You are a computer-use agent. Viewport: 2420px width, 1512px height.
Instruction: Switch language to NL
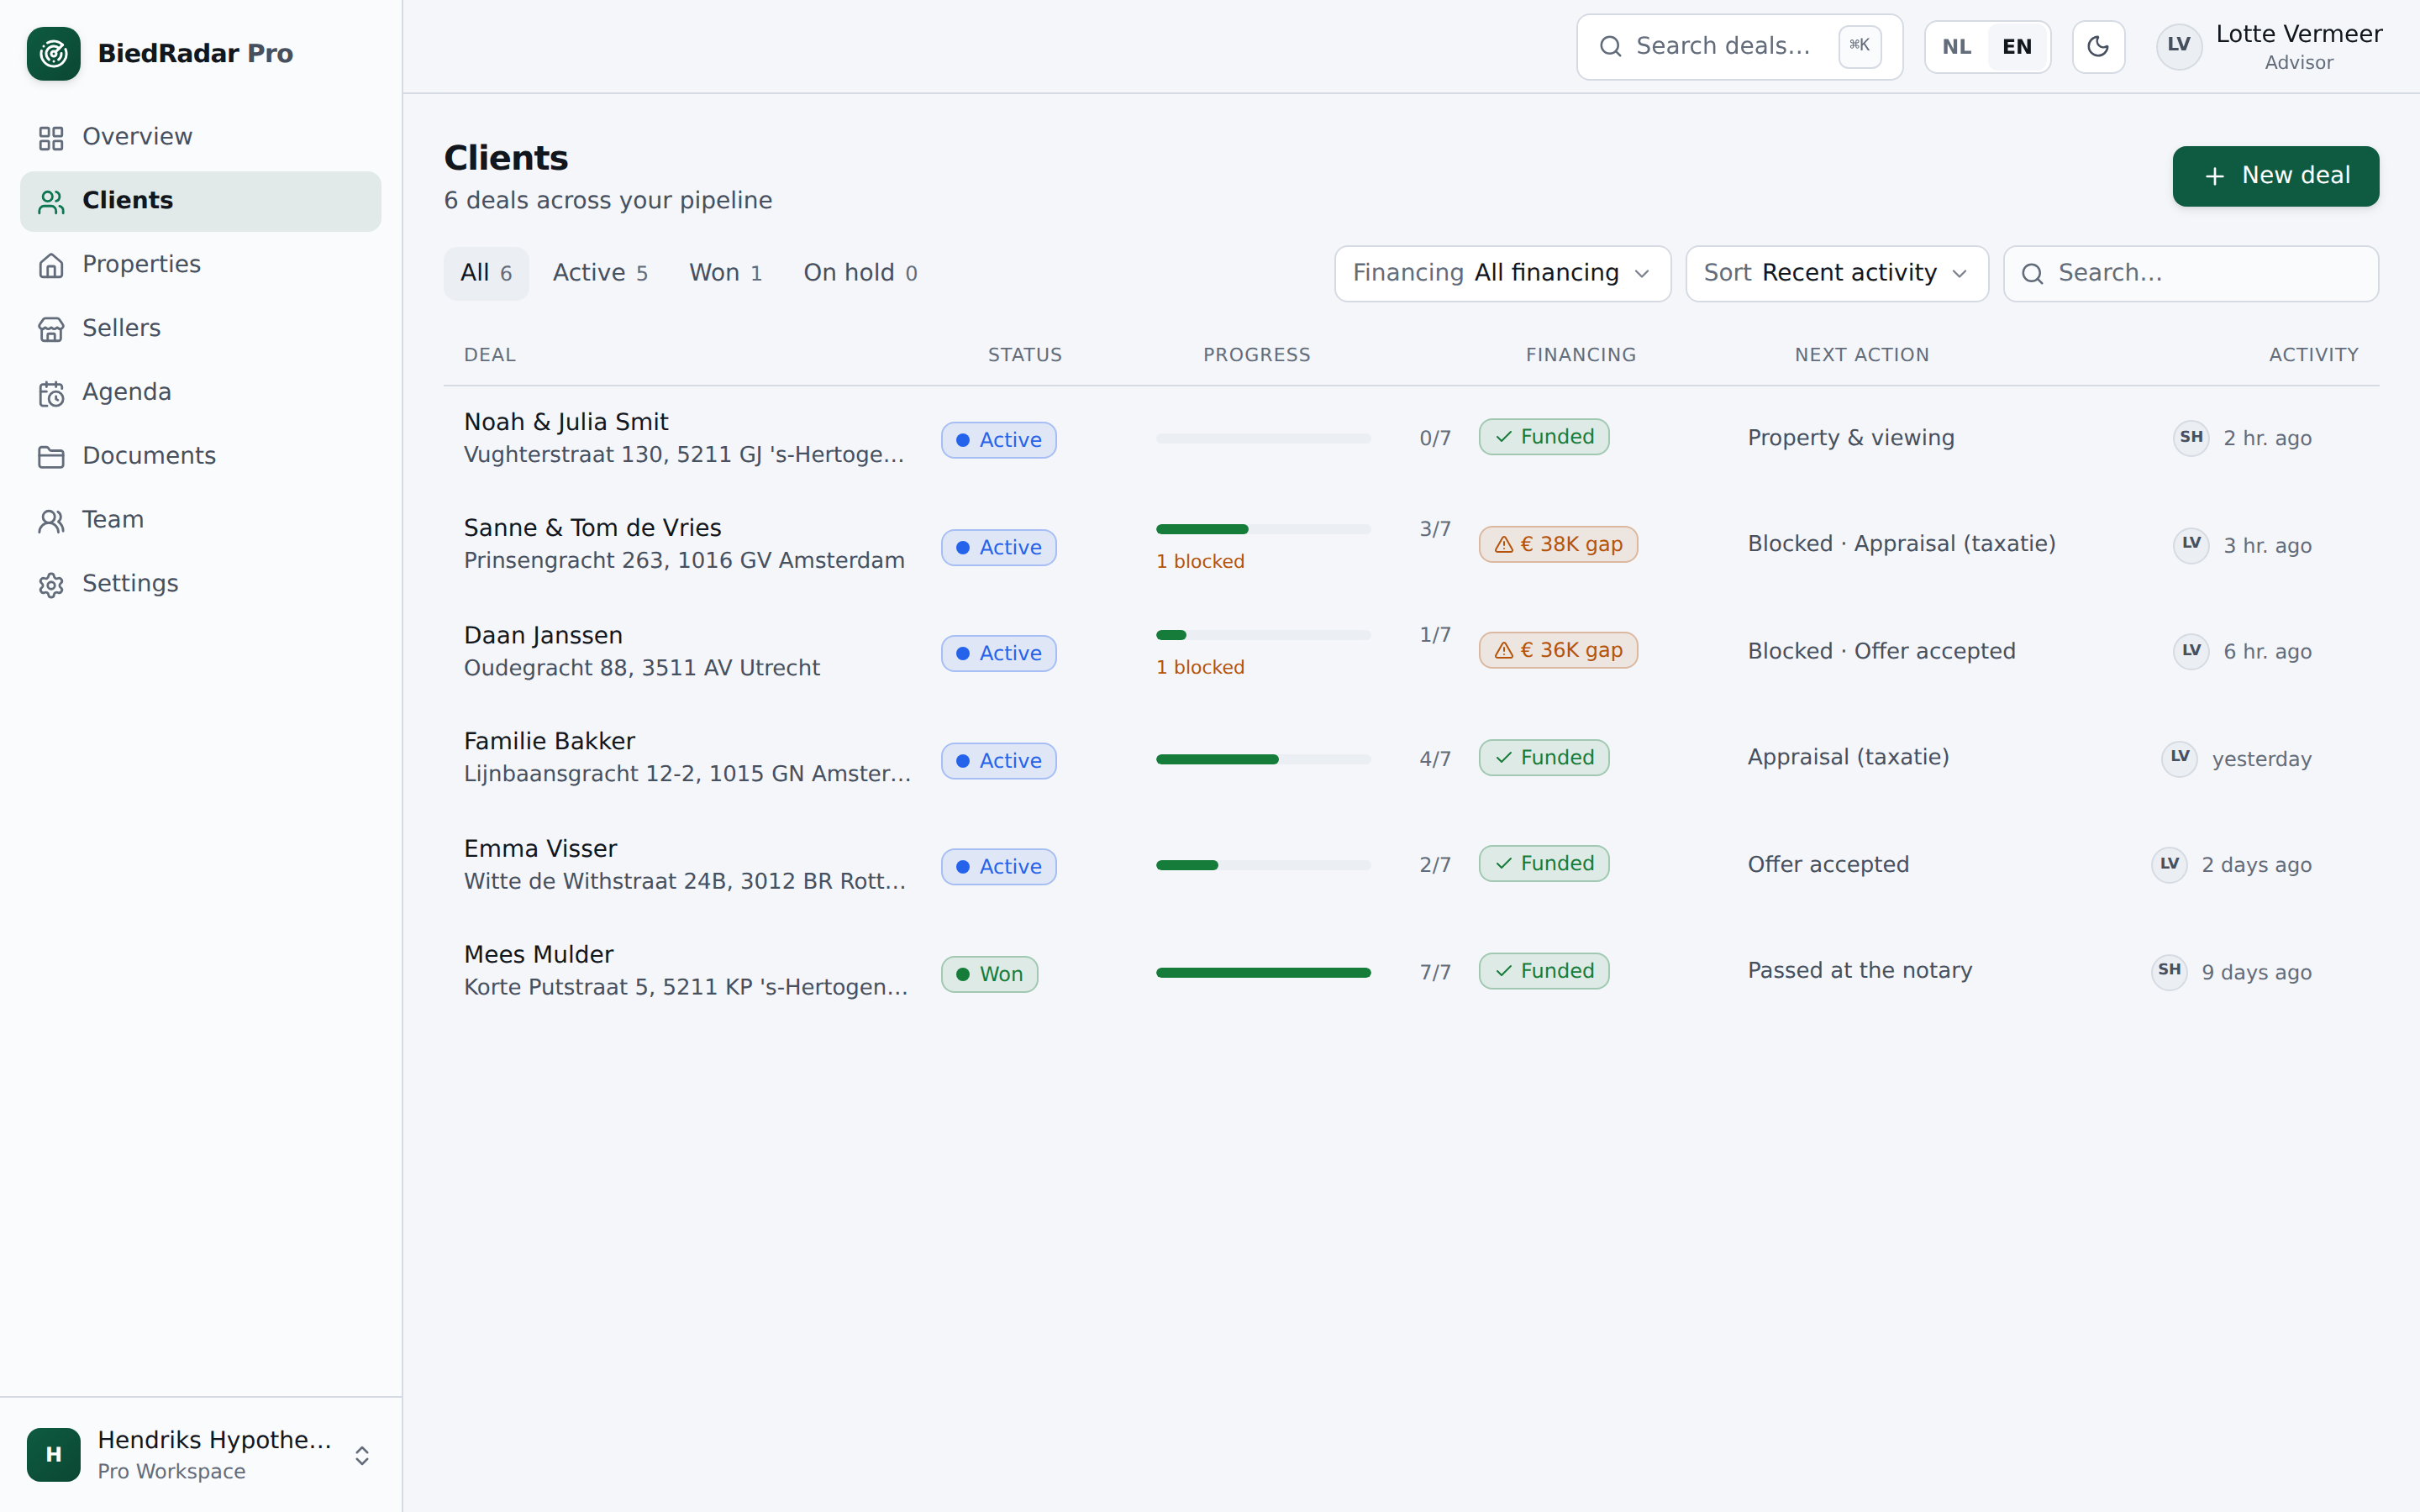(x=1956, y=47)
